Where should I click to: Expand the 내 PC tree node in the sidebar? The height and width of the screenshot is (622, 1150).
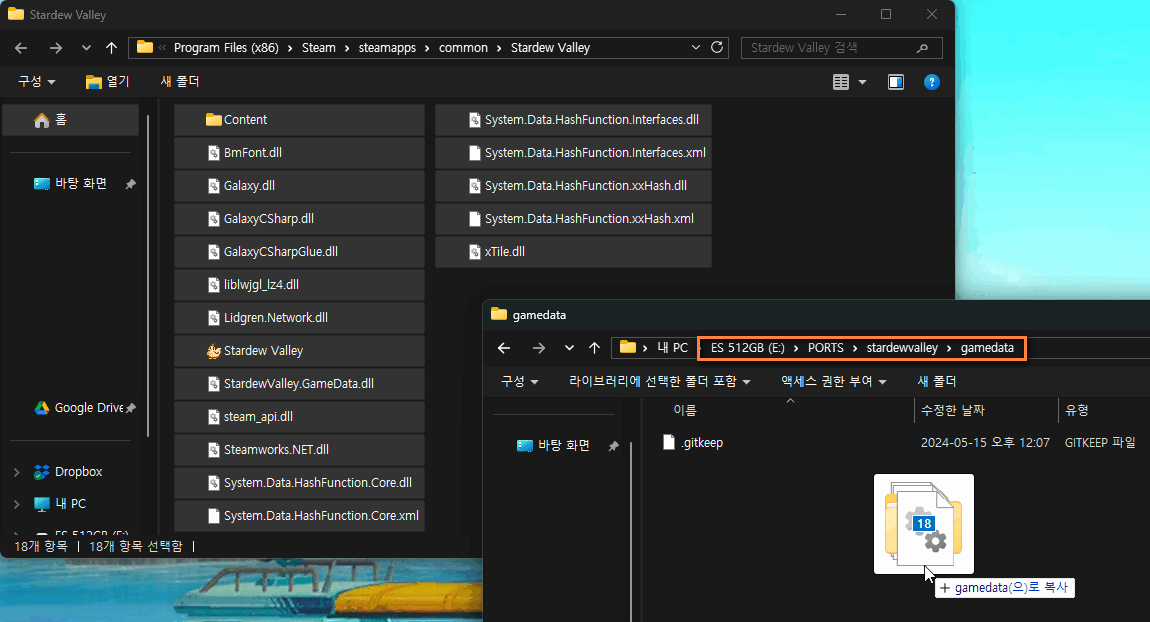pos(17,504)
